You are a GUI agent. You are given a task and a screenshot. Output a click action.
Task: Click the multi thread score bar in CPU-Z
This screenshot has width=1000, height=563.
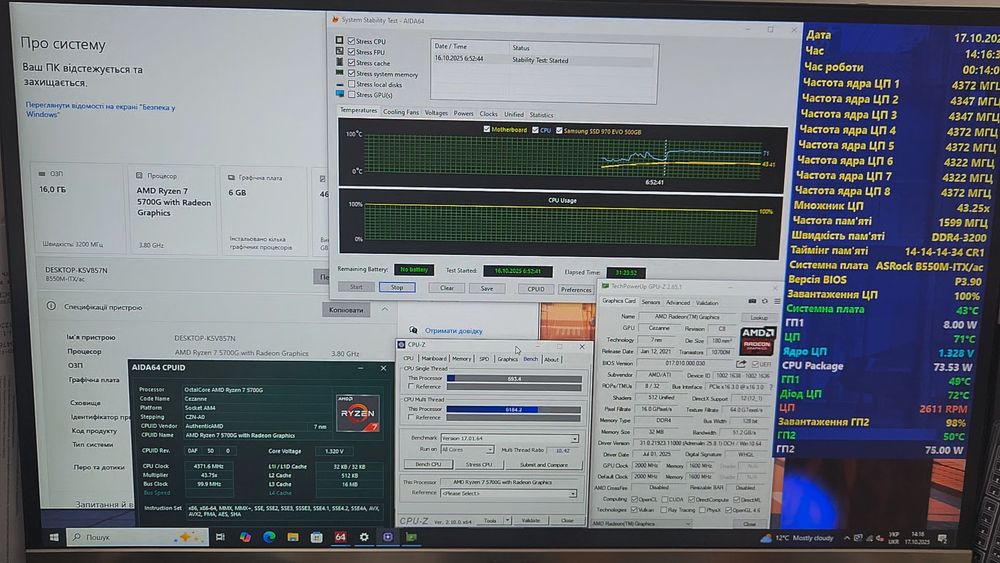click(x=514, y=409)
